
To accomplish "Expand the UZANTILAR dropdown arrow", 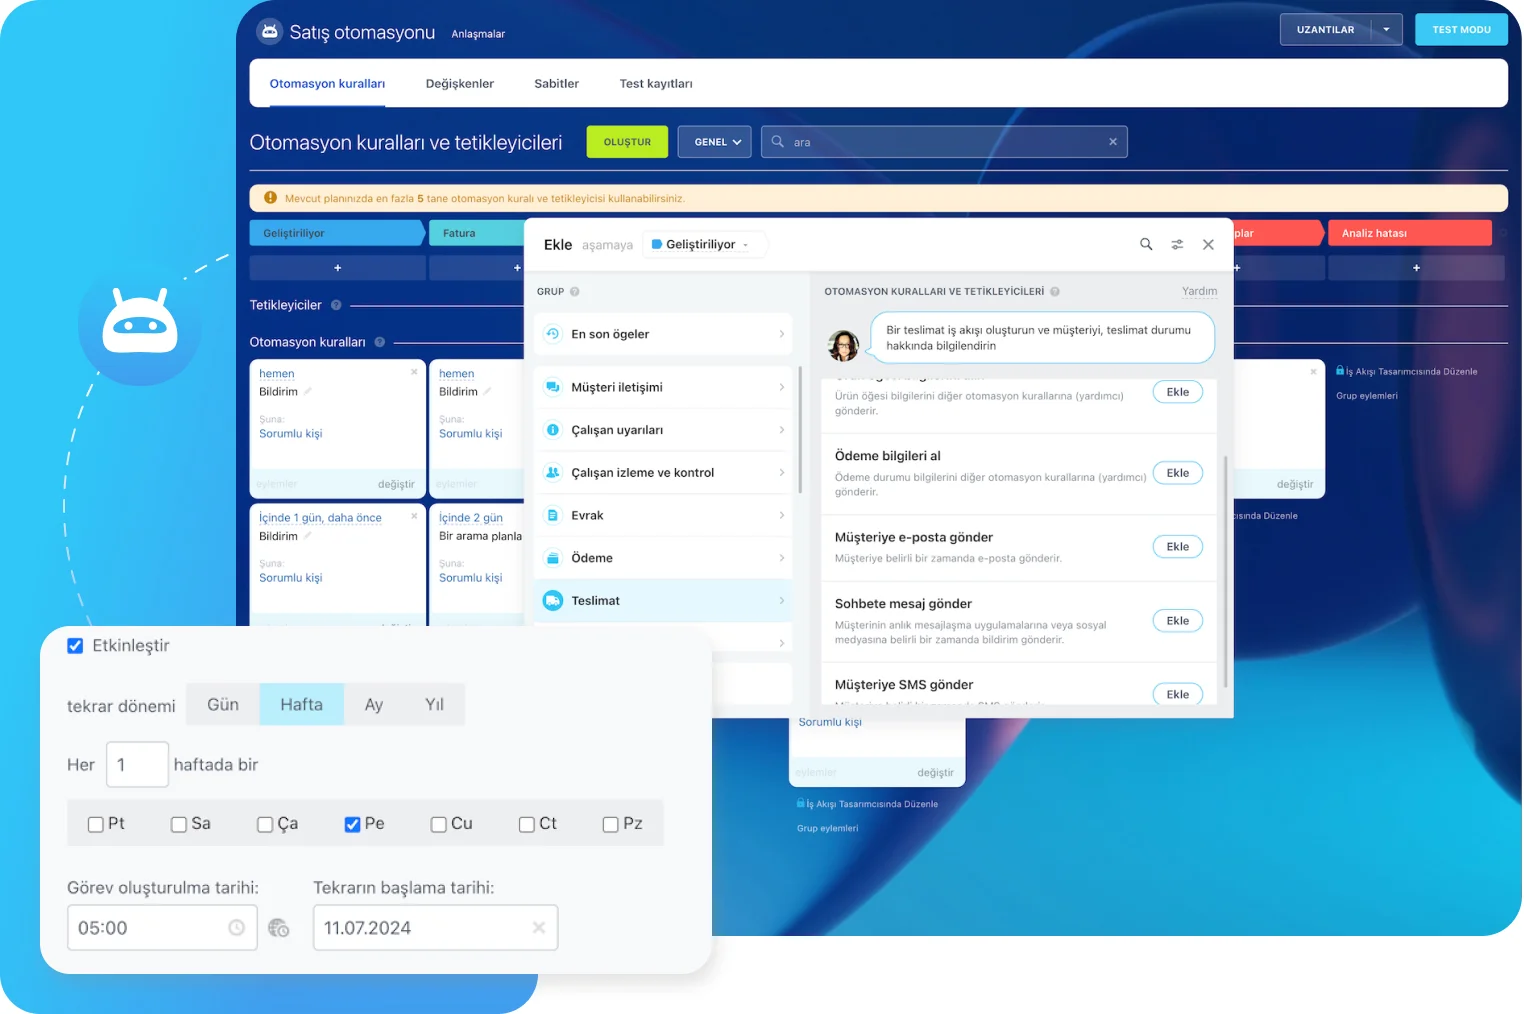I will coord(1388,29).
